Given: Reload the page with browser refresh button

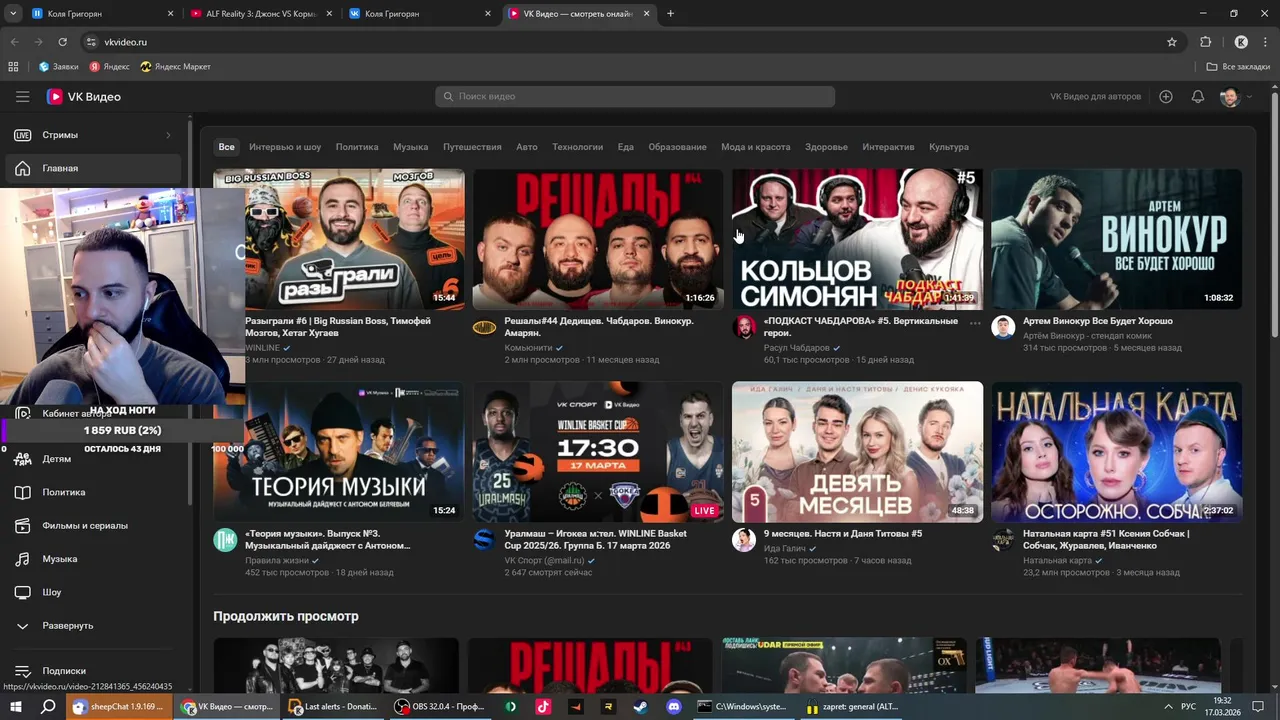Looking at the screenshot, I should click(62, 42).
